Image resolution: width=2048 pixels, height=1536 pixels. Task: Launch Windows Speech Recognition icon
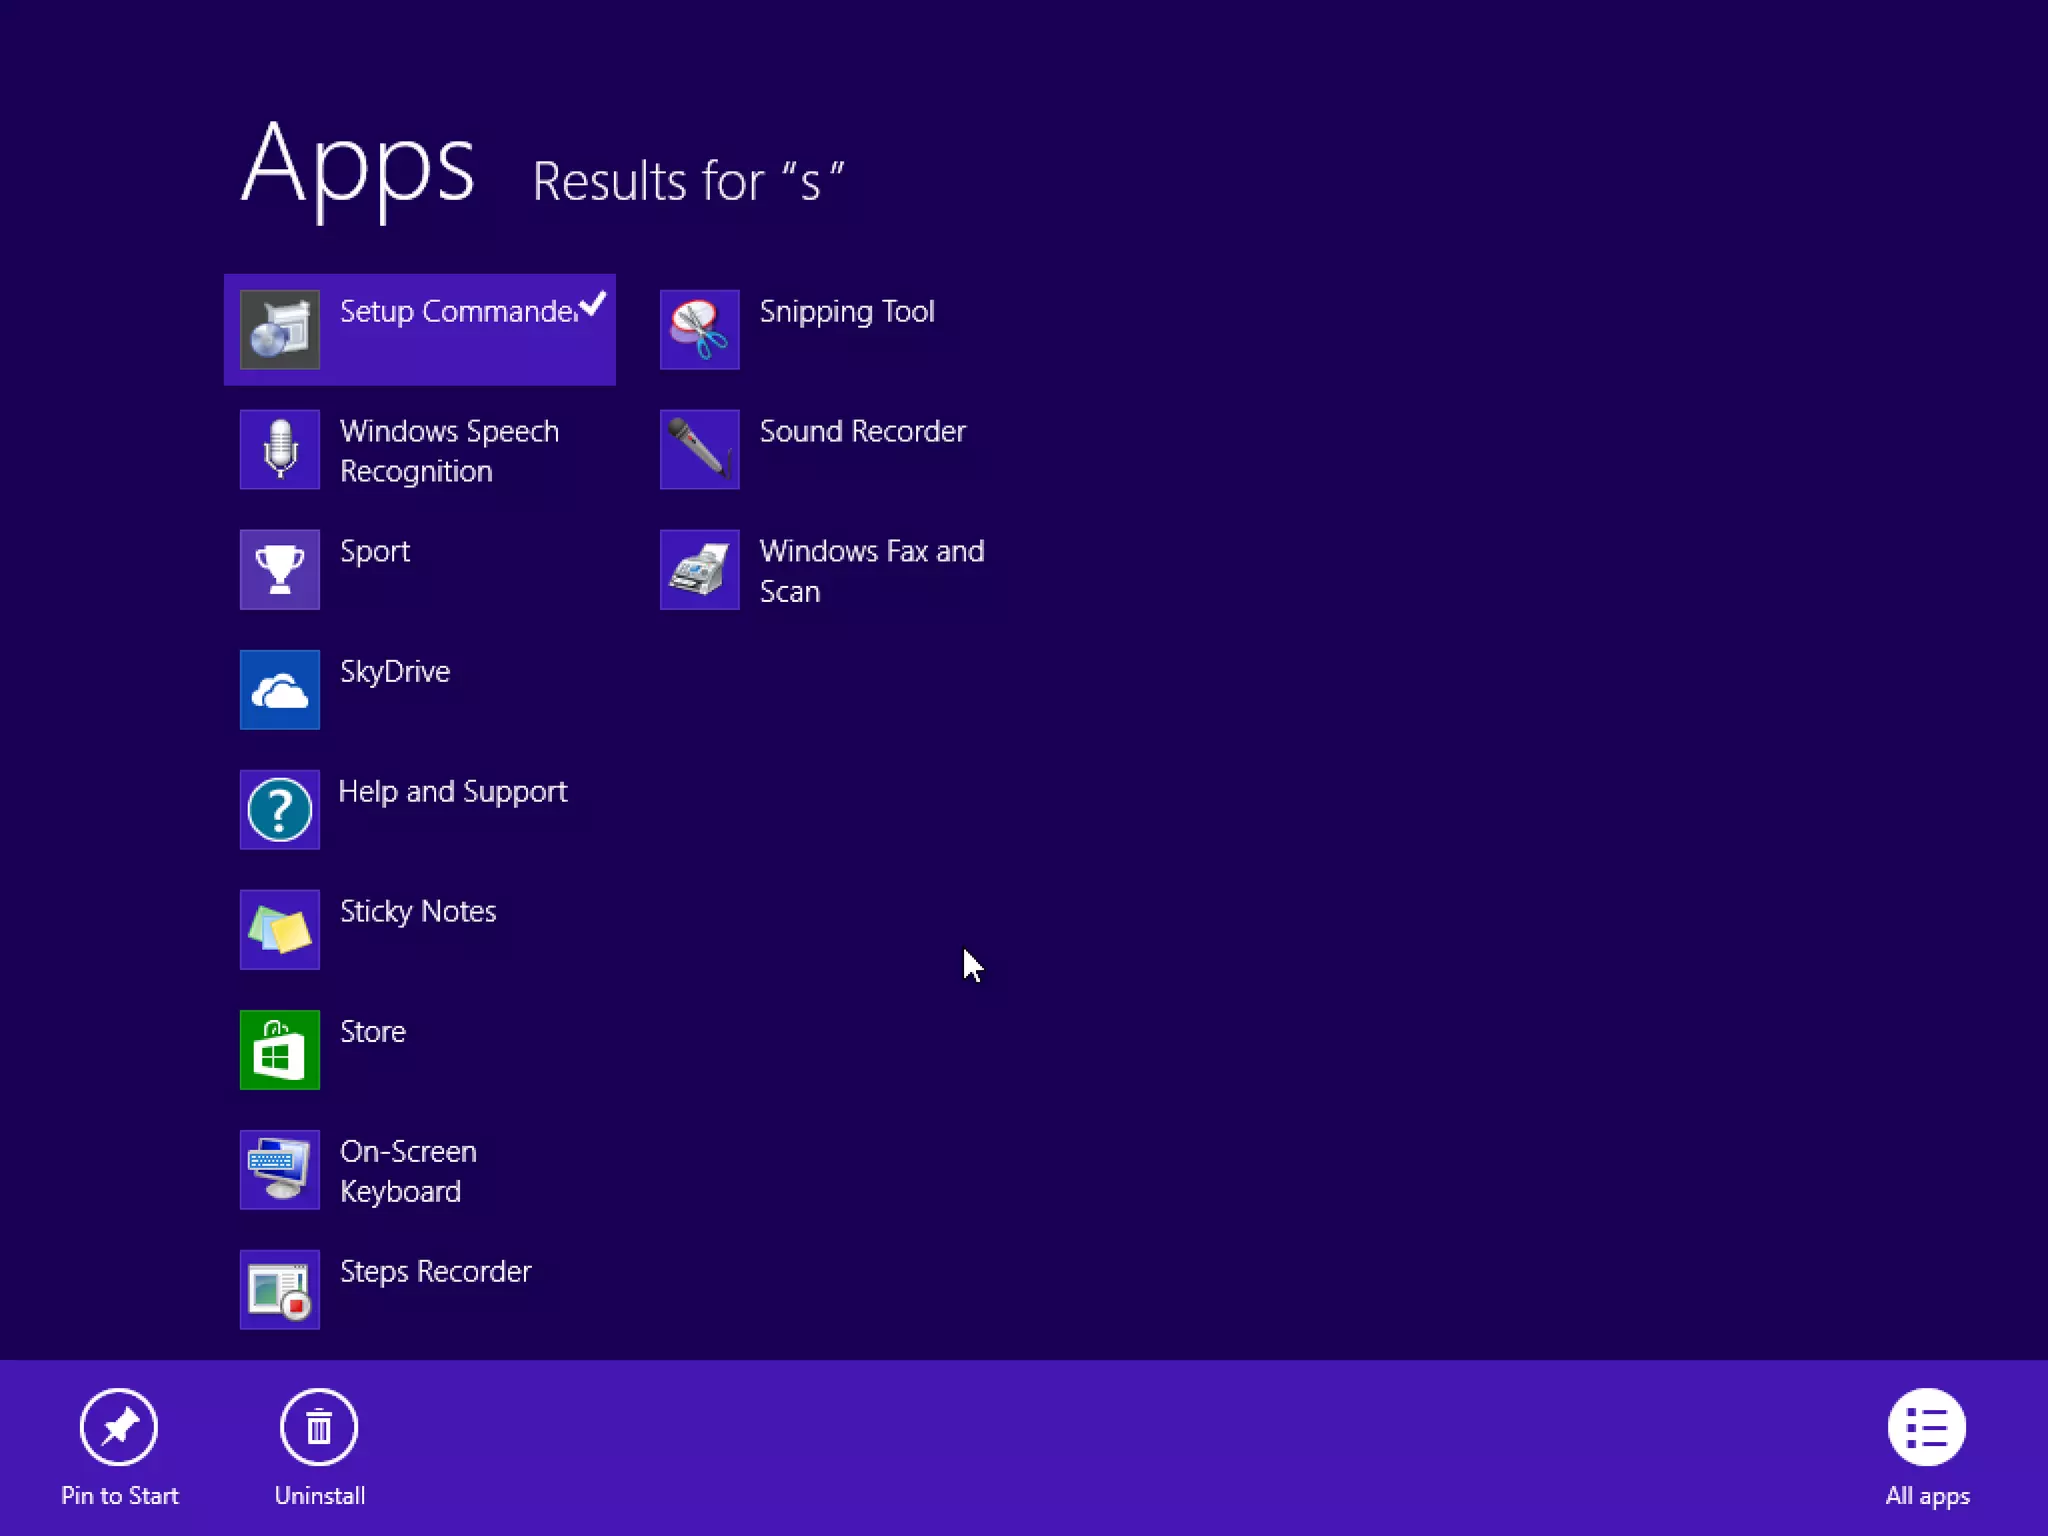tap(280, 450)
